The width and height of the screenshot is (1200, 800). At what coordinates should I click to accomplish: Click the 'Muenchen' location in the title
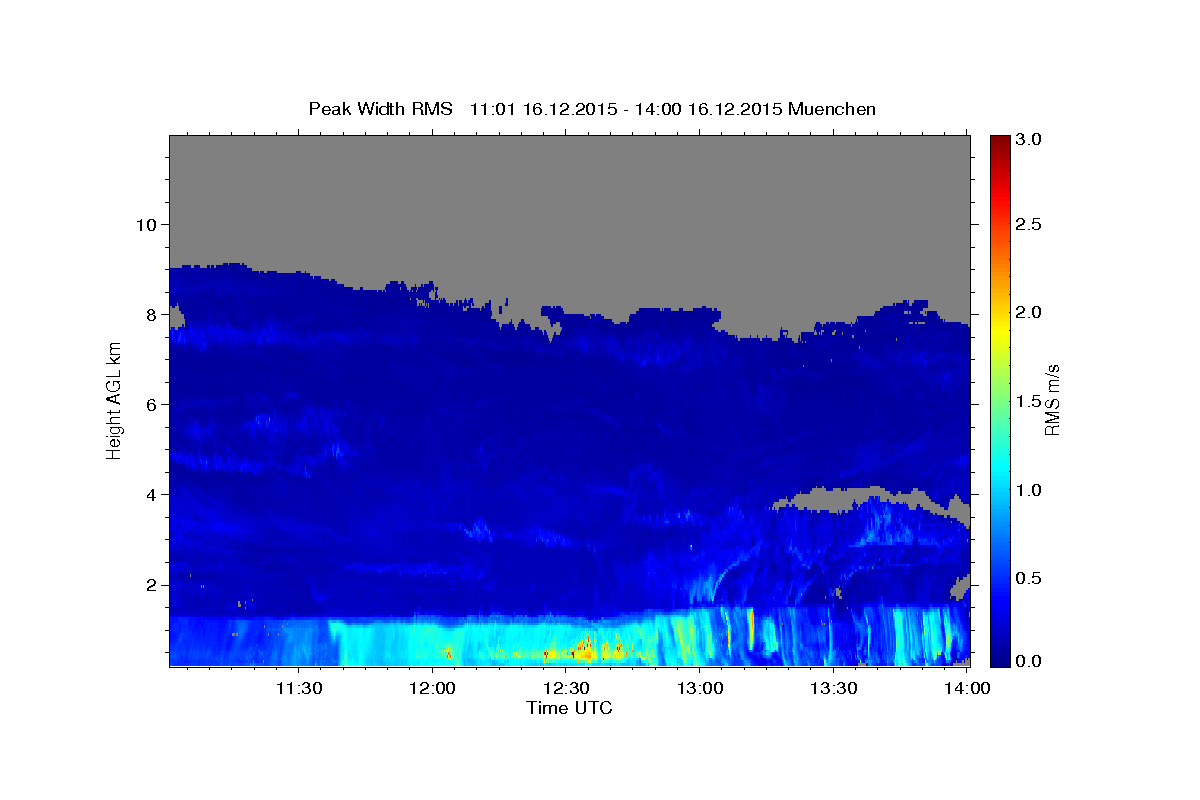[832, 108]
